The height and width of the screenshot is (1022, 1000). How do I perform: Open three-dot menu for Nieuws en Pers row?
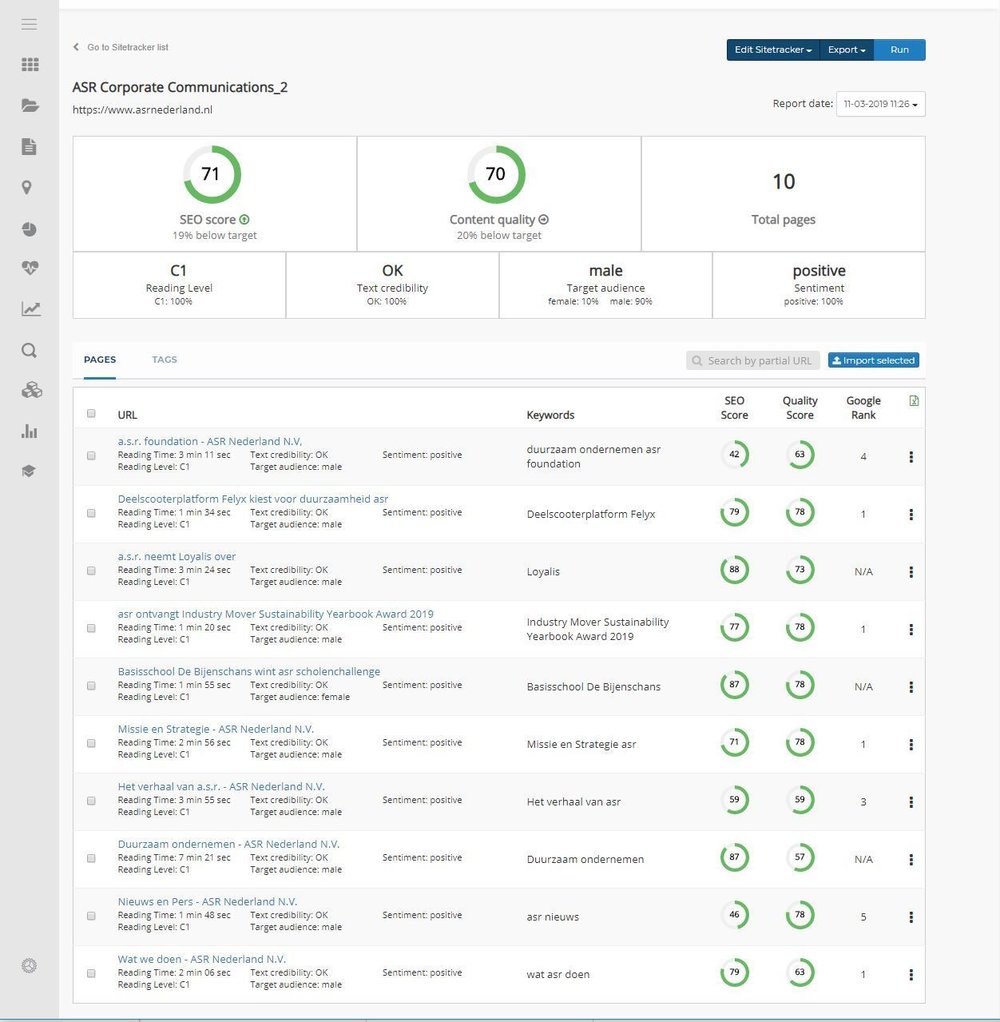point(911,917)
